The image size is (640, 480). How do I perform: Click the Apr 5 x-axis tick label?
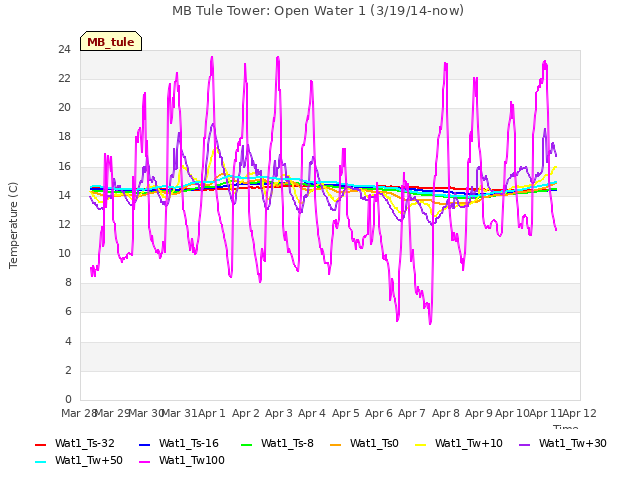click(346, 413)
